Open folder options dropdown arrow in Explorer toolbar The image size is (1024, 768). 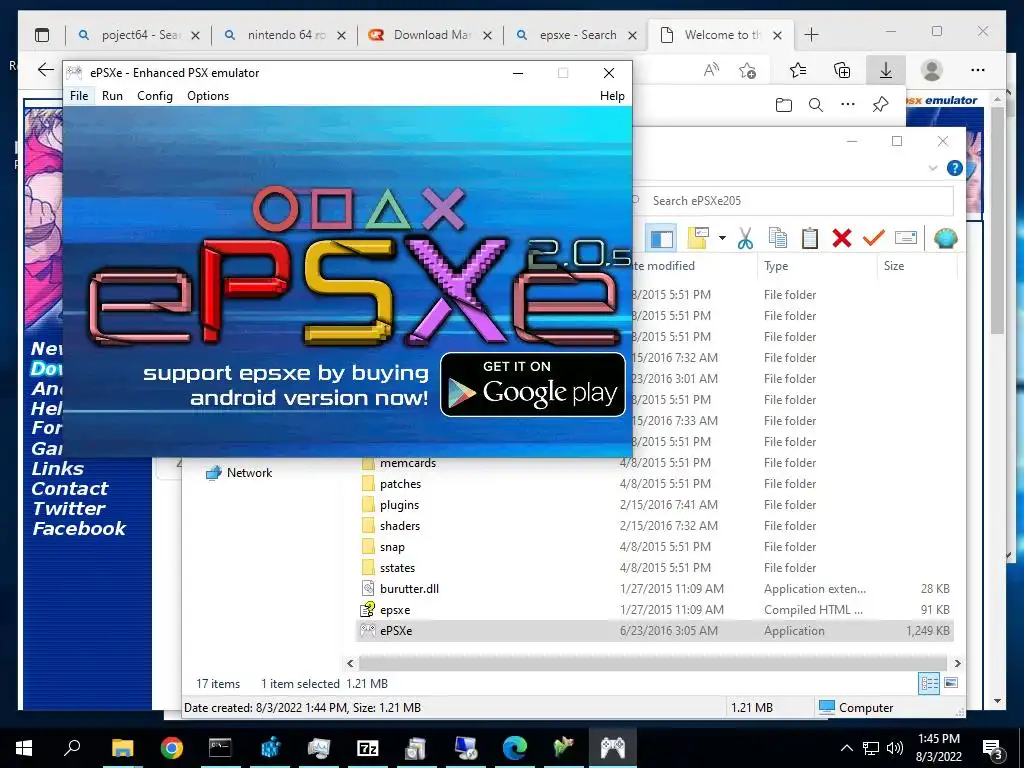click(722, 238)
